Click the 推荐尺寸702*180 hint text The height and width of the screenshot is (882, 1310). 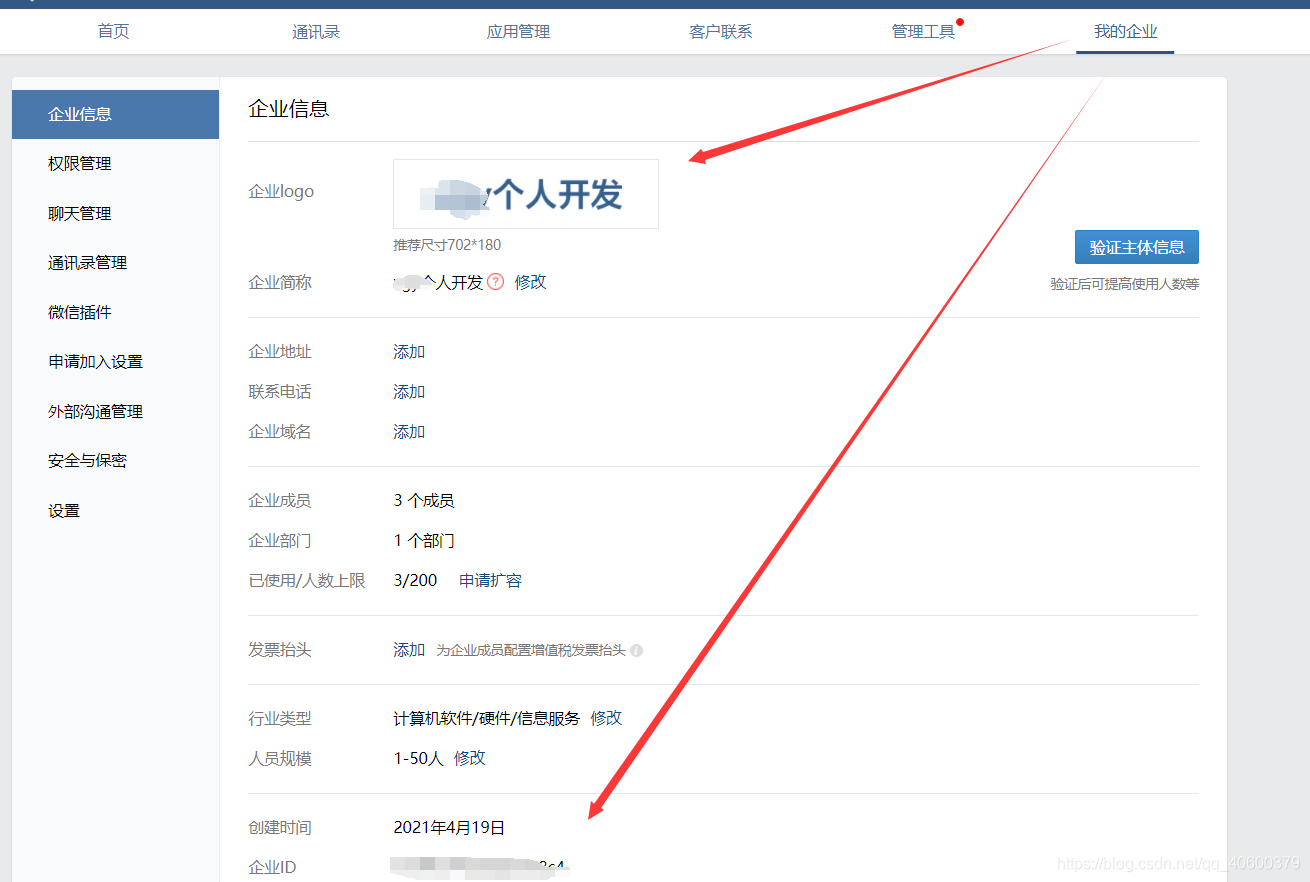(447, 245)
